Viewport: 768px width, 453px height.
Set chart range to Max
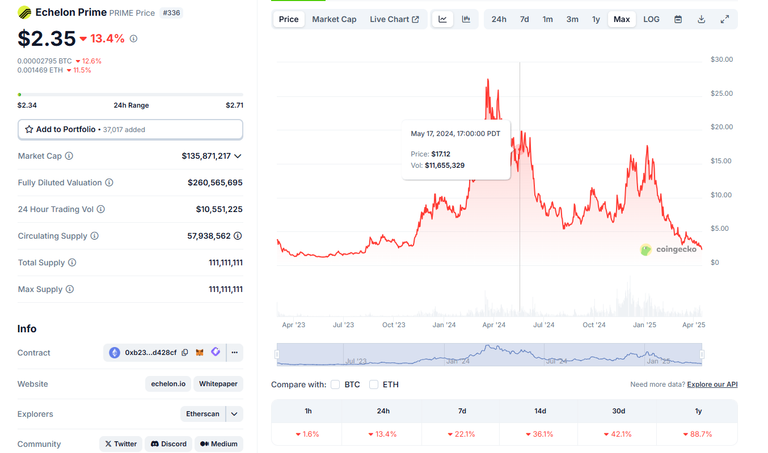pos(622,19)
